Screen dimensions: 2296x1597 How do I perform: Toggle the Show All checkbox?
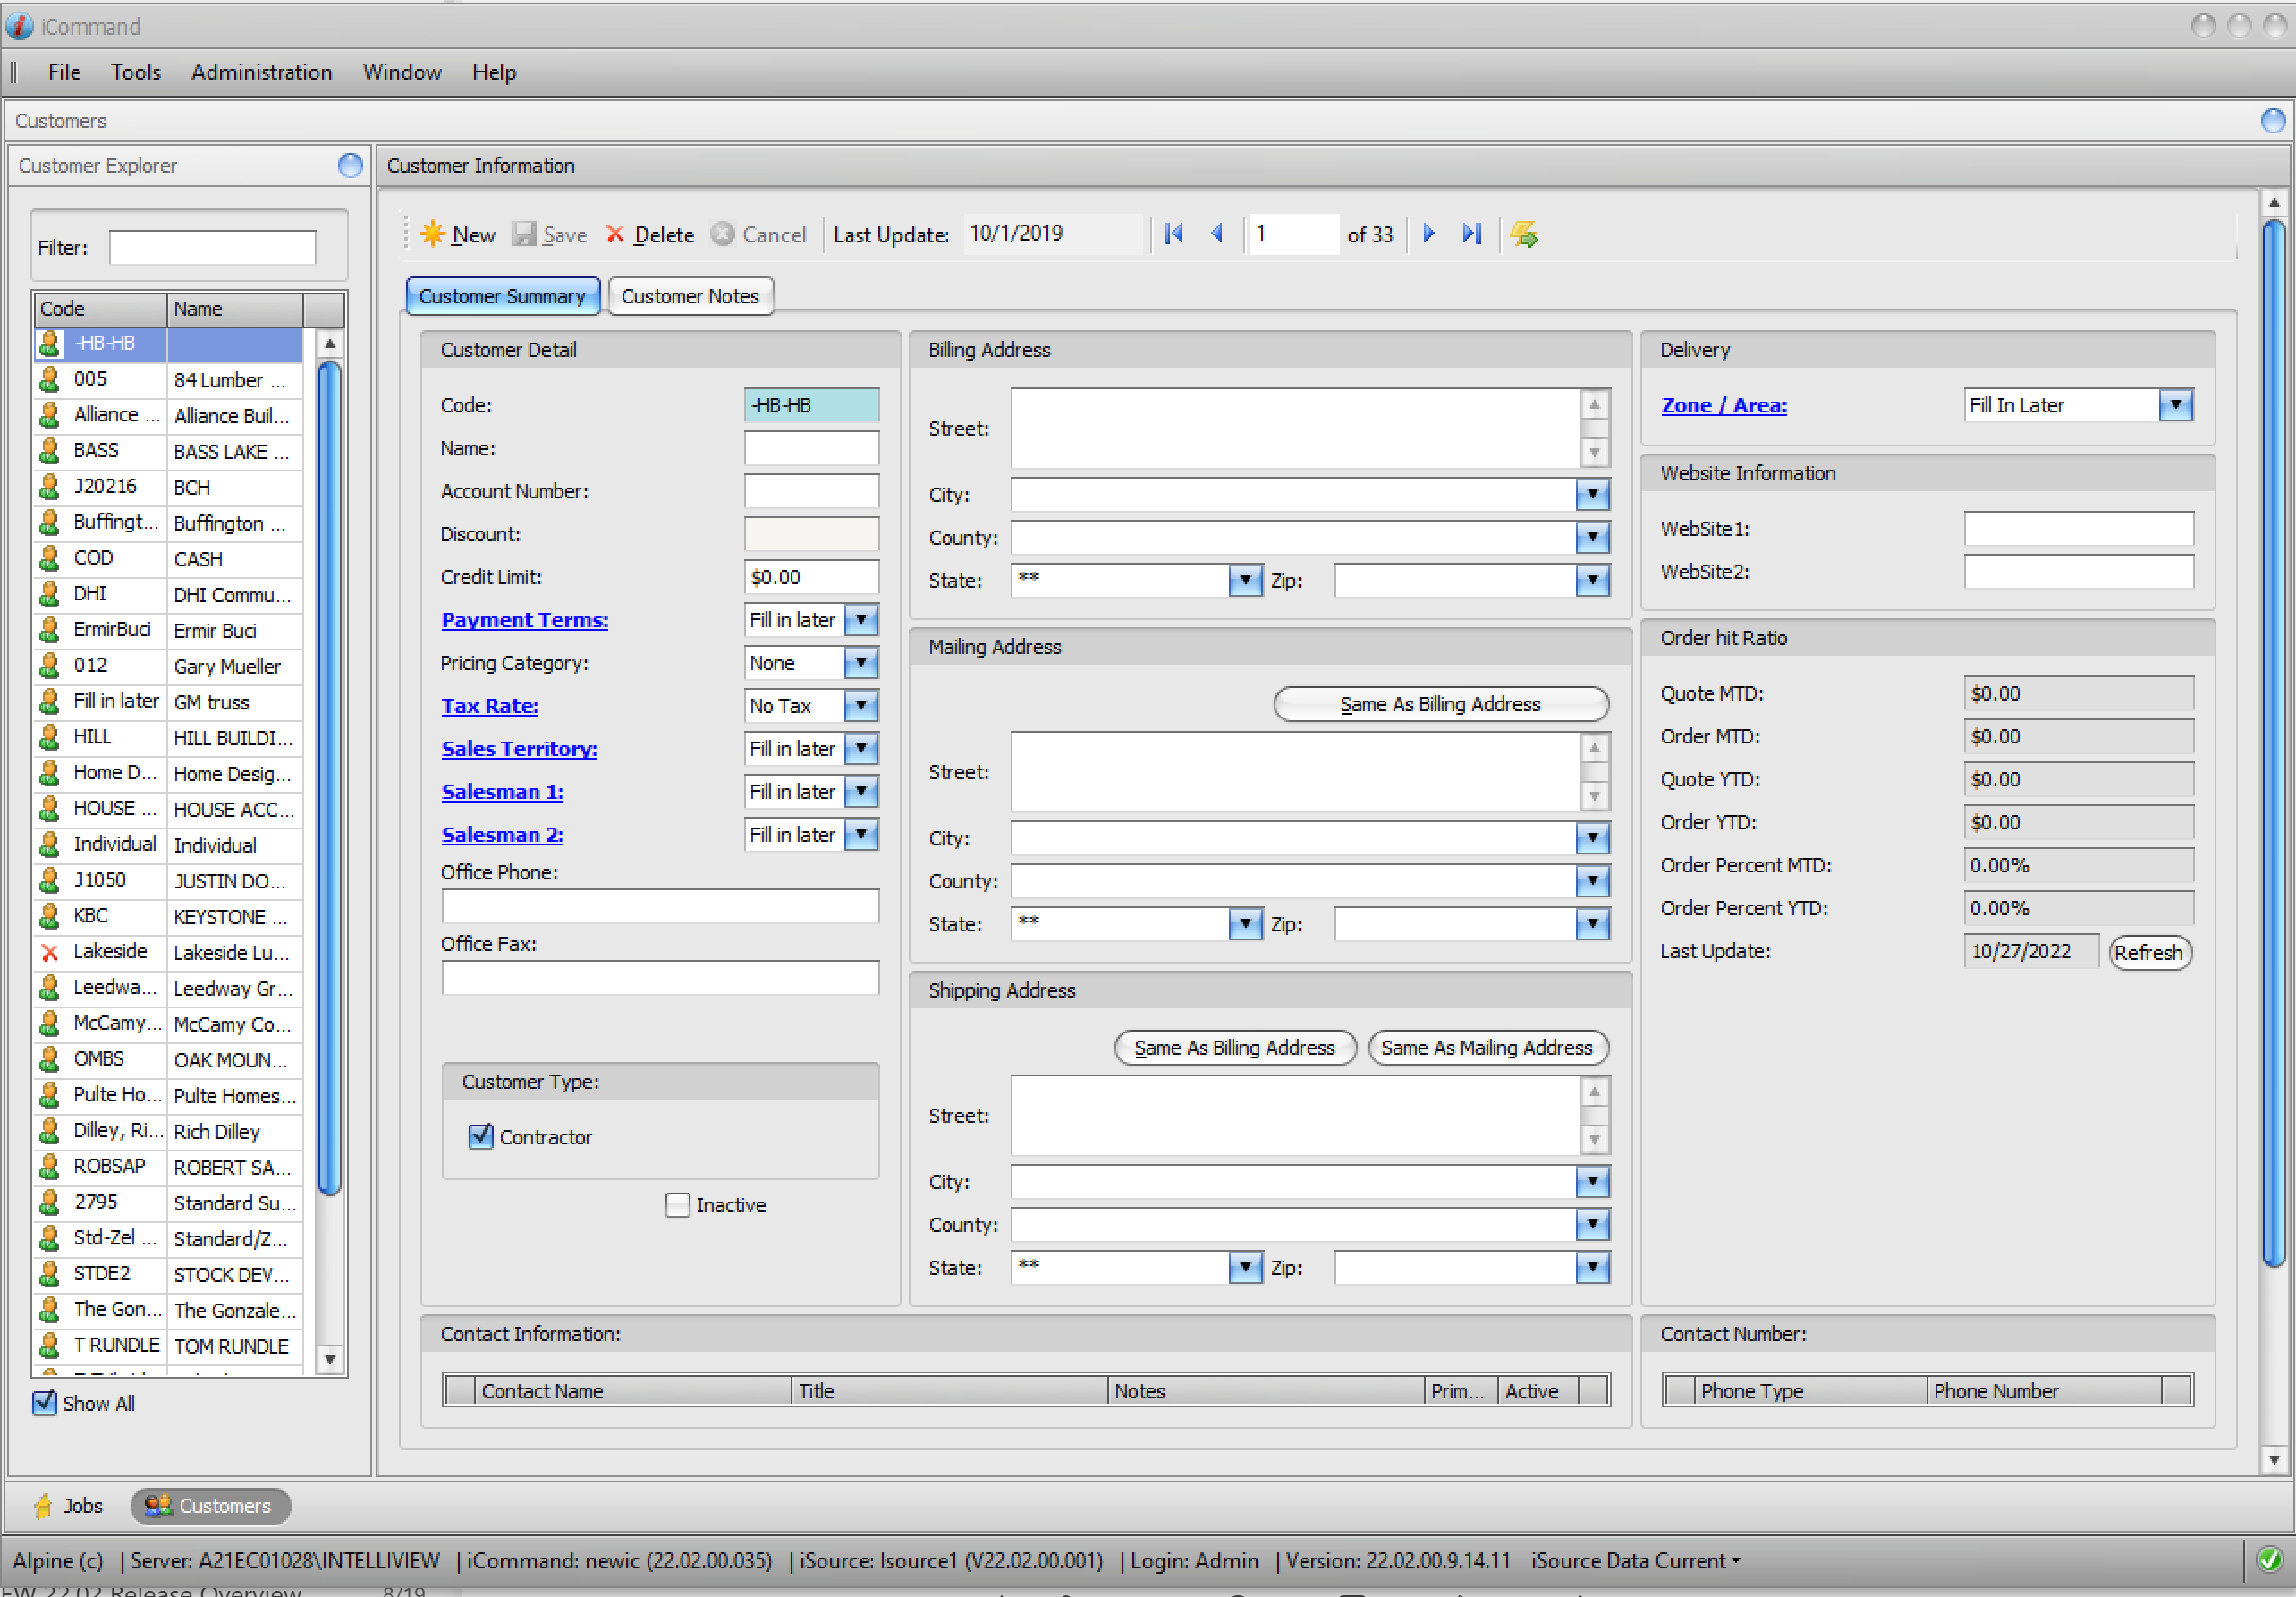pyautogui.click(x=45, y=1402)
